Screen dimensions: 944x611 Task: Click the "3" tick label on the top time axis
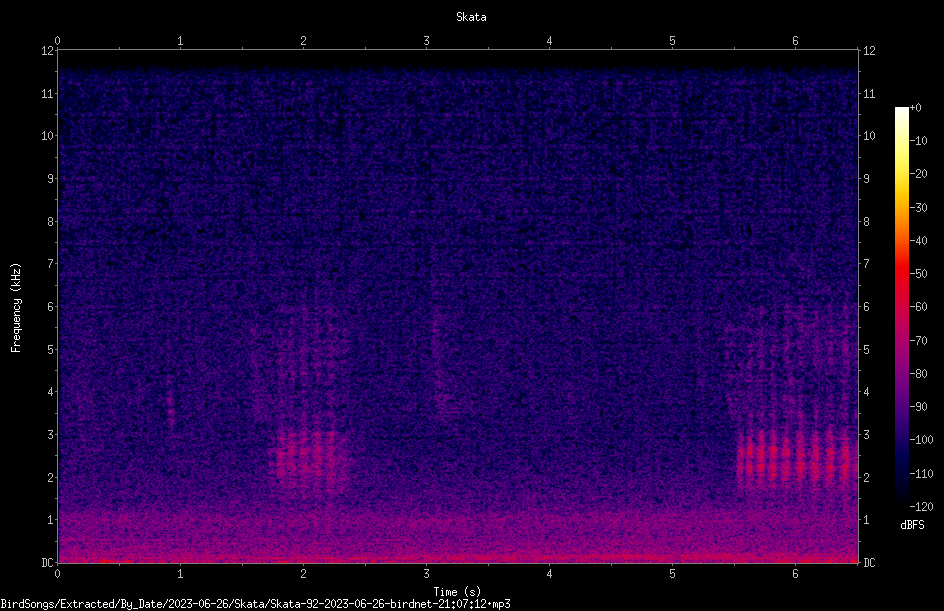point(426,41)
